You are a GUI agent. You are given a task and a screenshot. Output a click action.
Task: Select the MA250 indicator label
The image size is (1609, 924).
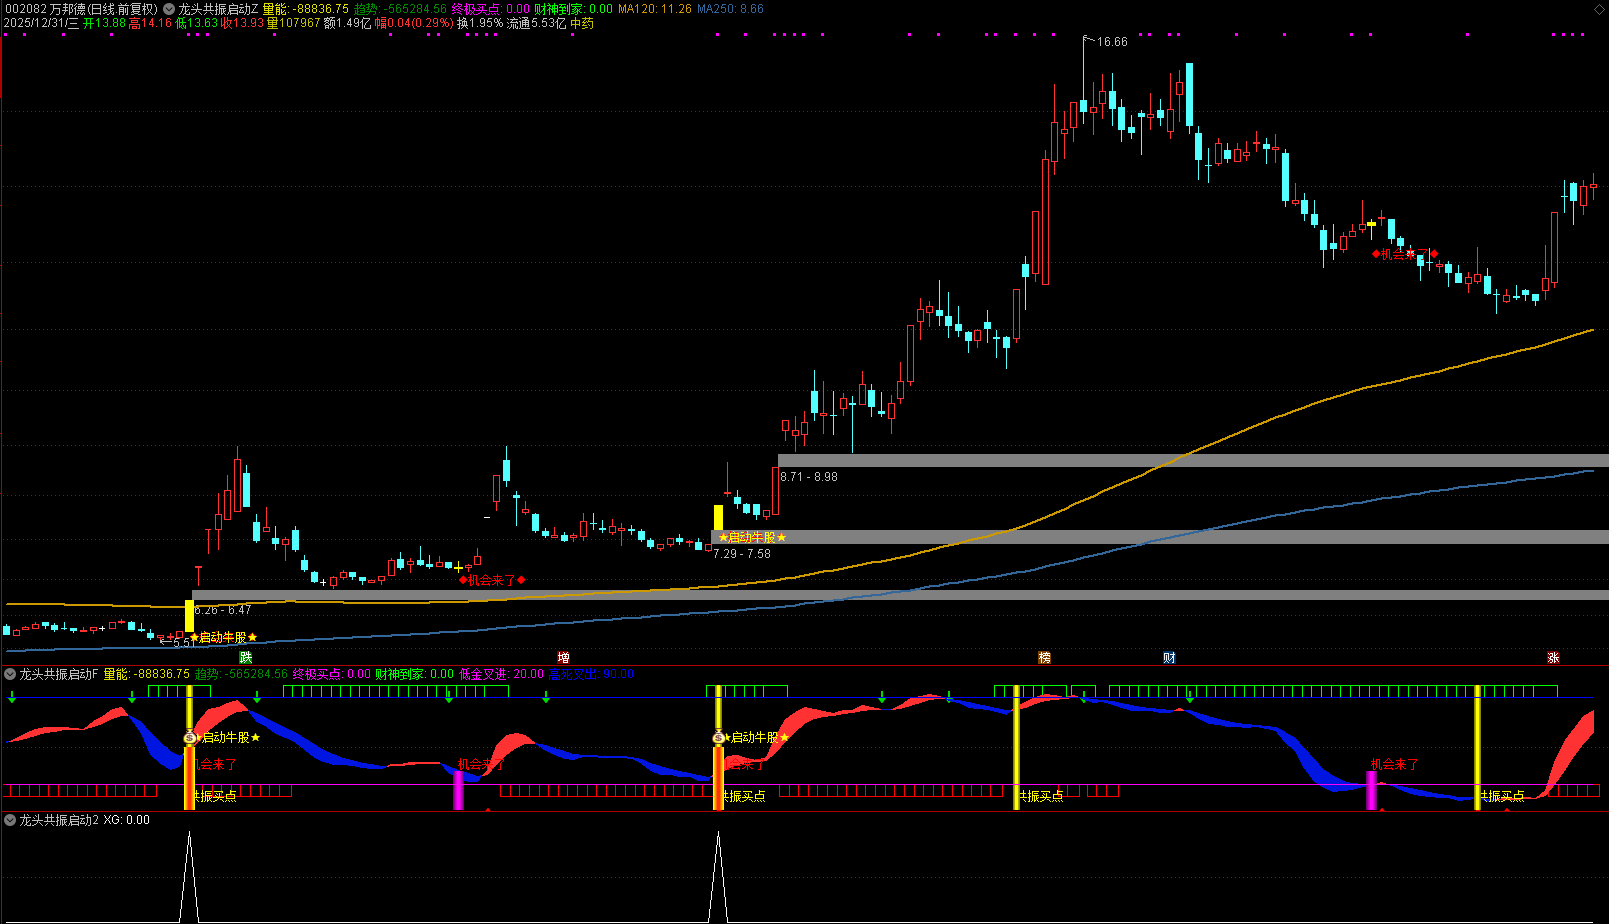point(730,9)
